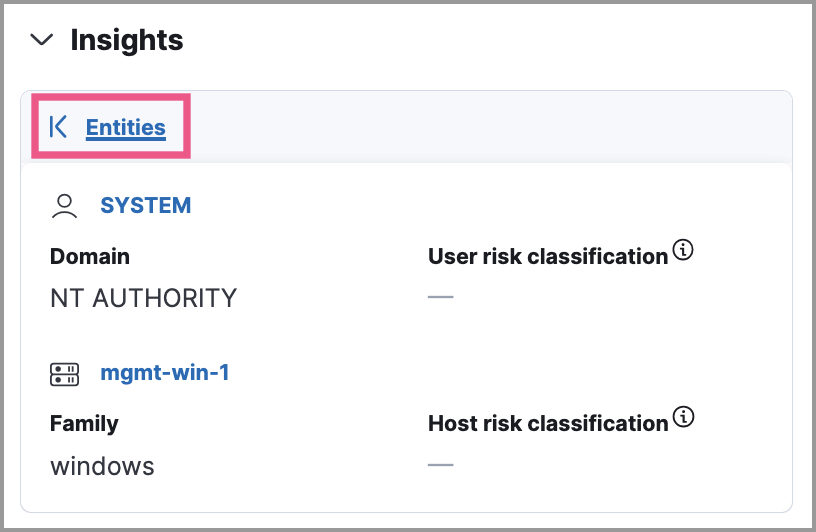Click the User risk classification dash value
816x532 pixels.
[440, 298]
